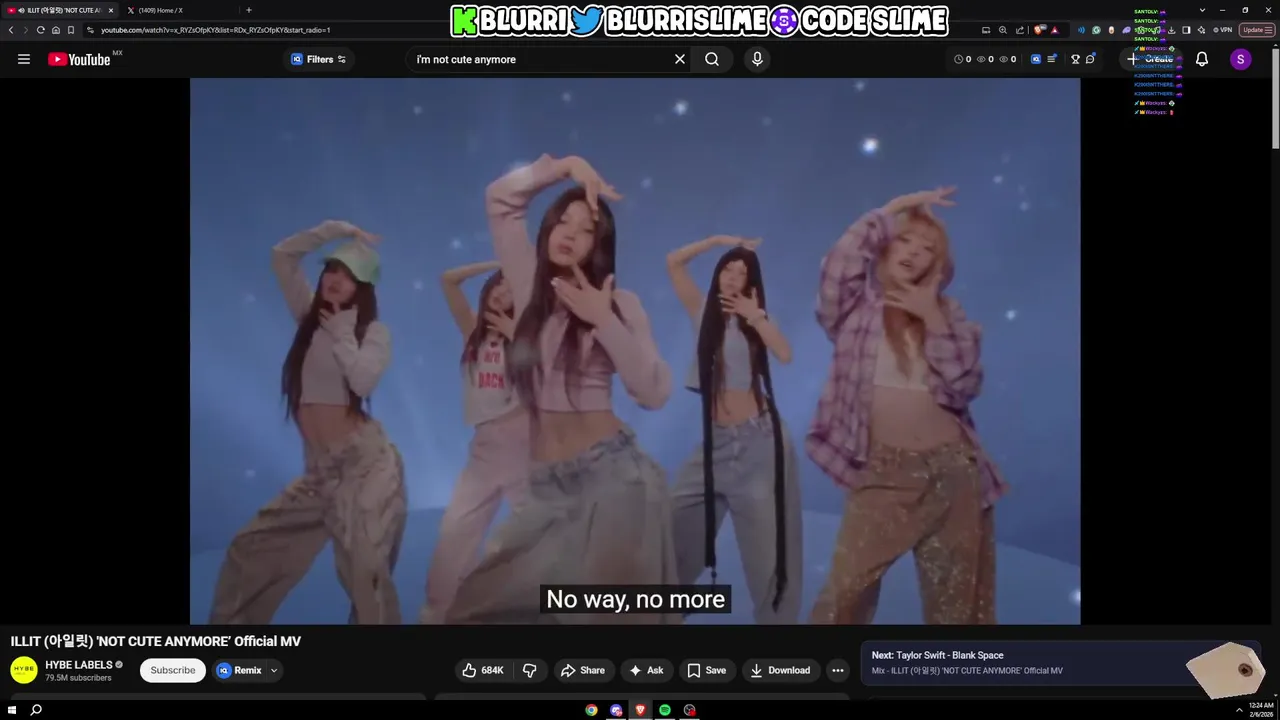Open Windows taskbar search
Viewport: 1280px width, 720px height.
[x=36, y=710]
